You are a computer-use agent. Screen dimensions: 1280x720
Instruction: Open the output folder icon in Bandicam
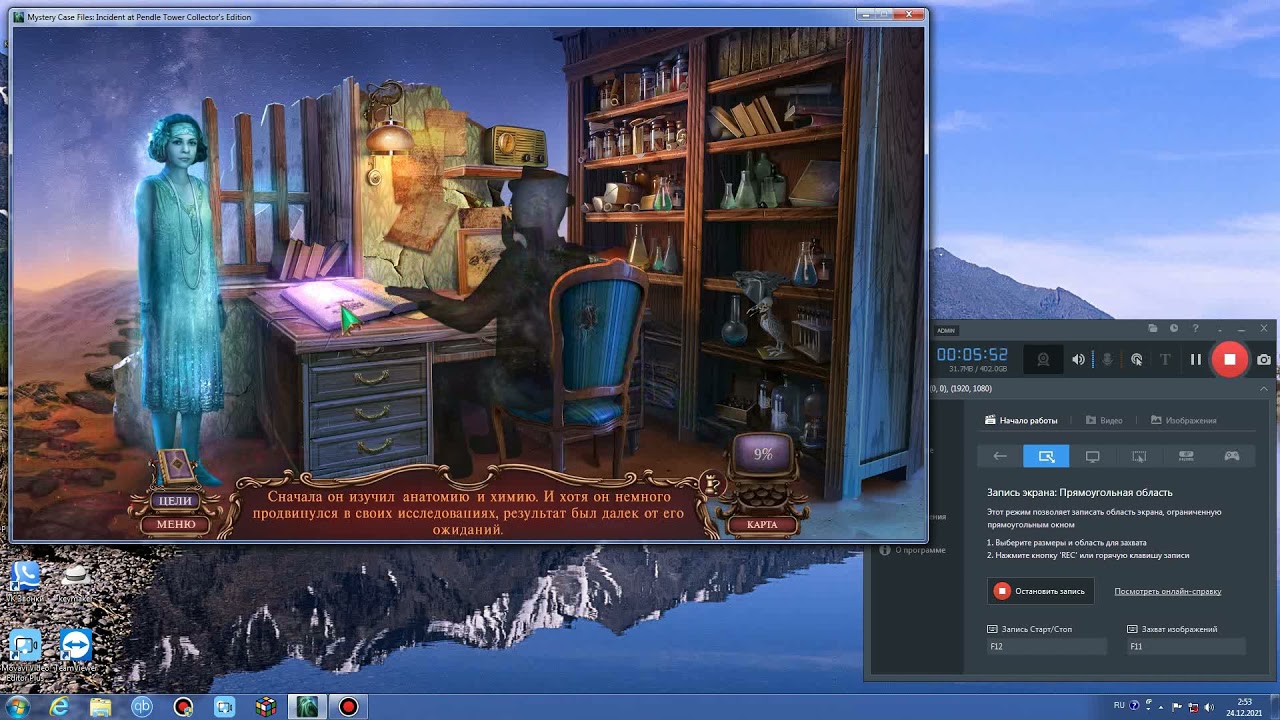coord(1152,328)
